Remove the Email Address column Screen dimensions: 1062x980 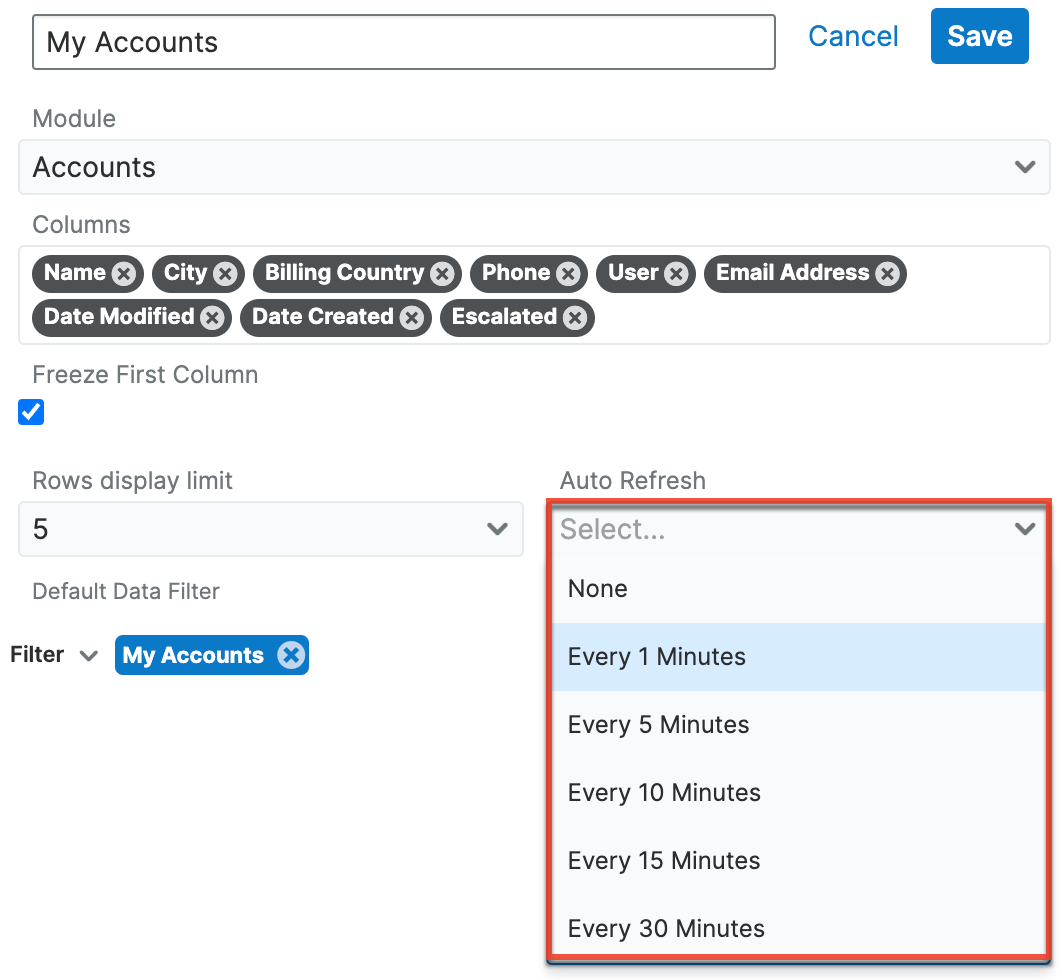click(886, 273)
